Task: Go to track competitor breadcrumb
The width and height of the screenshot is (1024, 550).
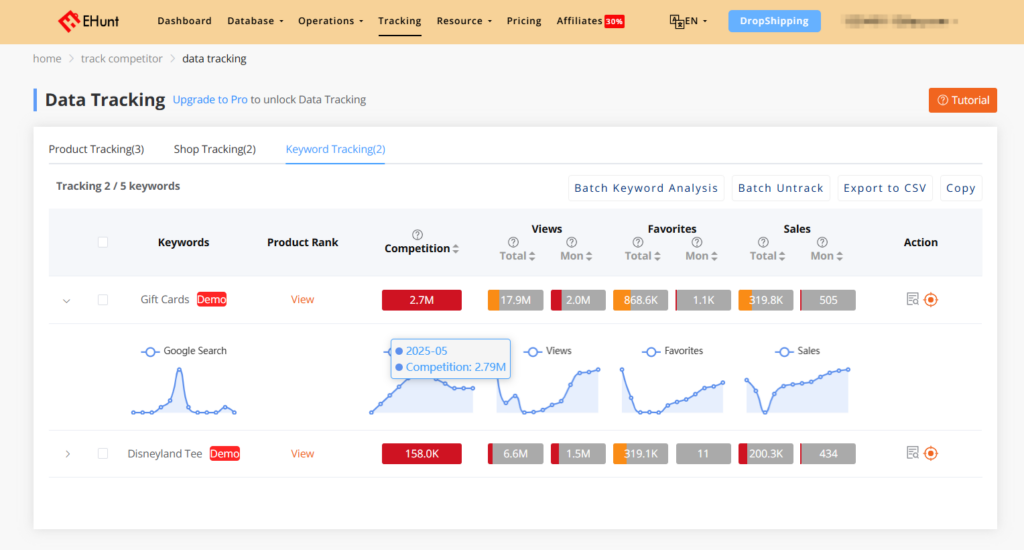Action: [x=121, y=58]
